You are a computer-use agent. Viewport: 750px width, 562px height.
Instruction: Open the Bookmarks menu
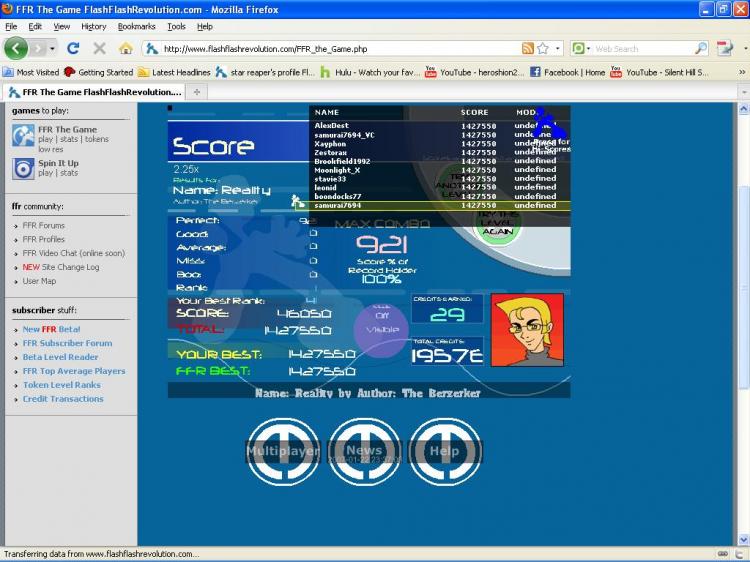coord(136,26)
